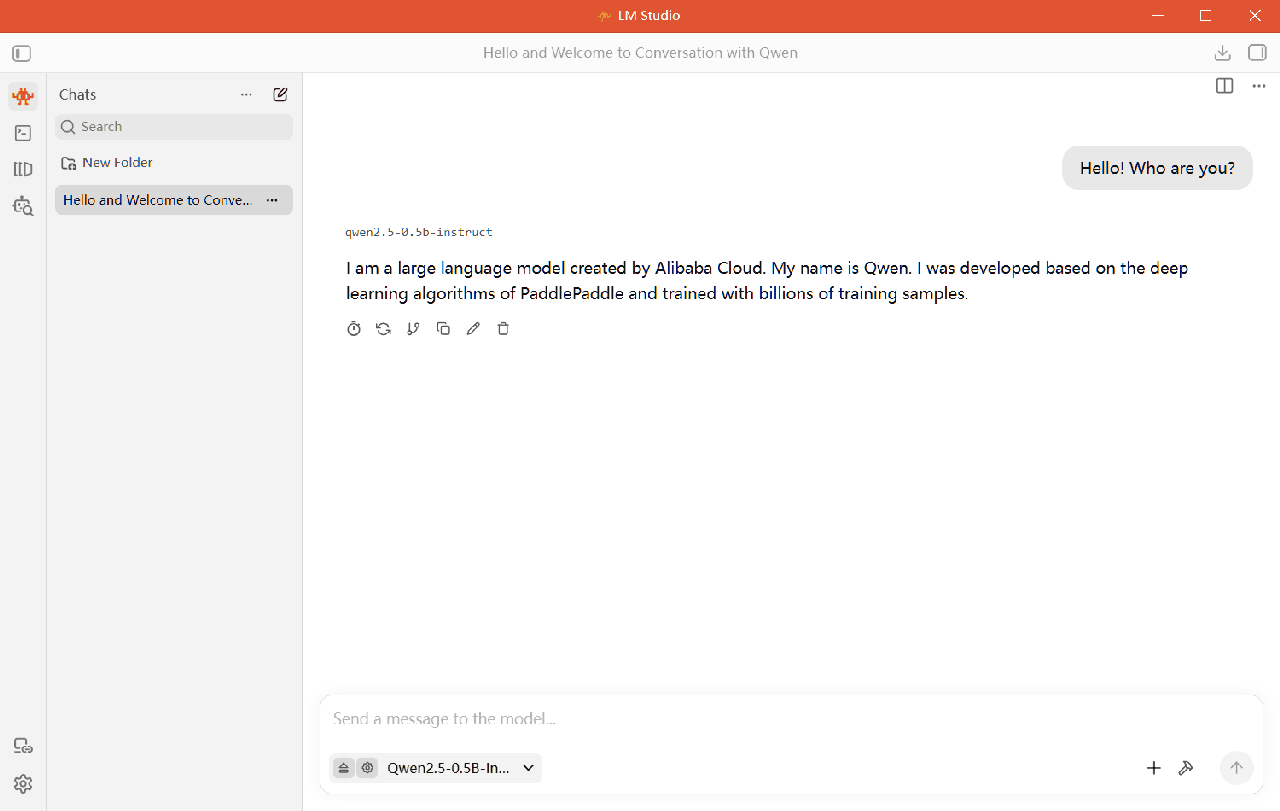The height and width of the screenshot is (811, 1280).
Task: Open the hammer tools icon in input bar
Action: [x=1186, y=768]
